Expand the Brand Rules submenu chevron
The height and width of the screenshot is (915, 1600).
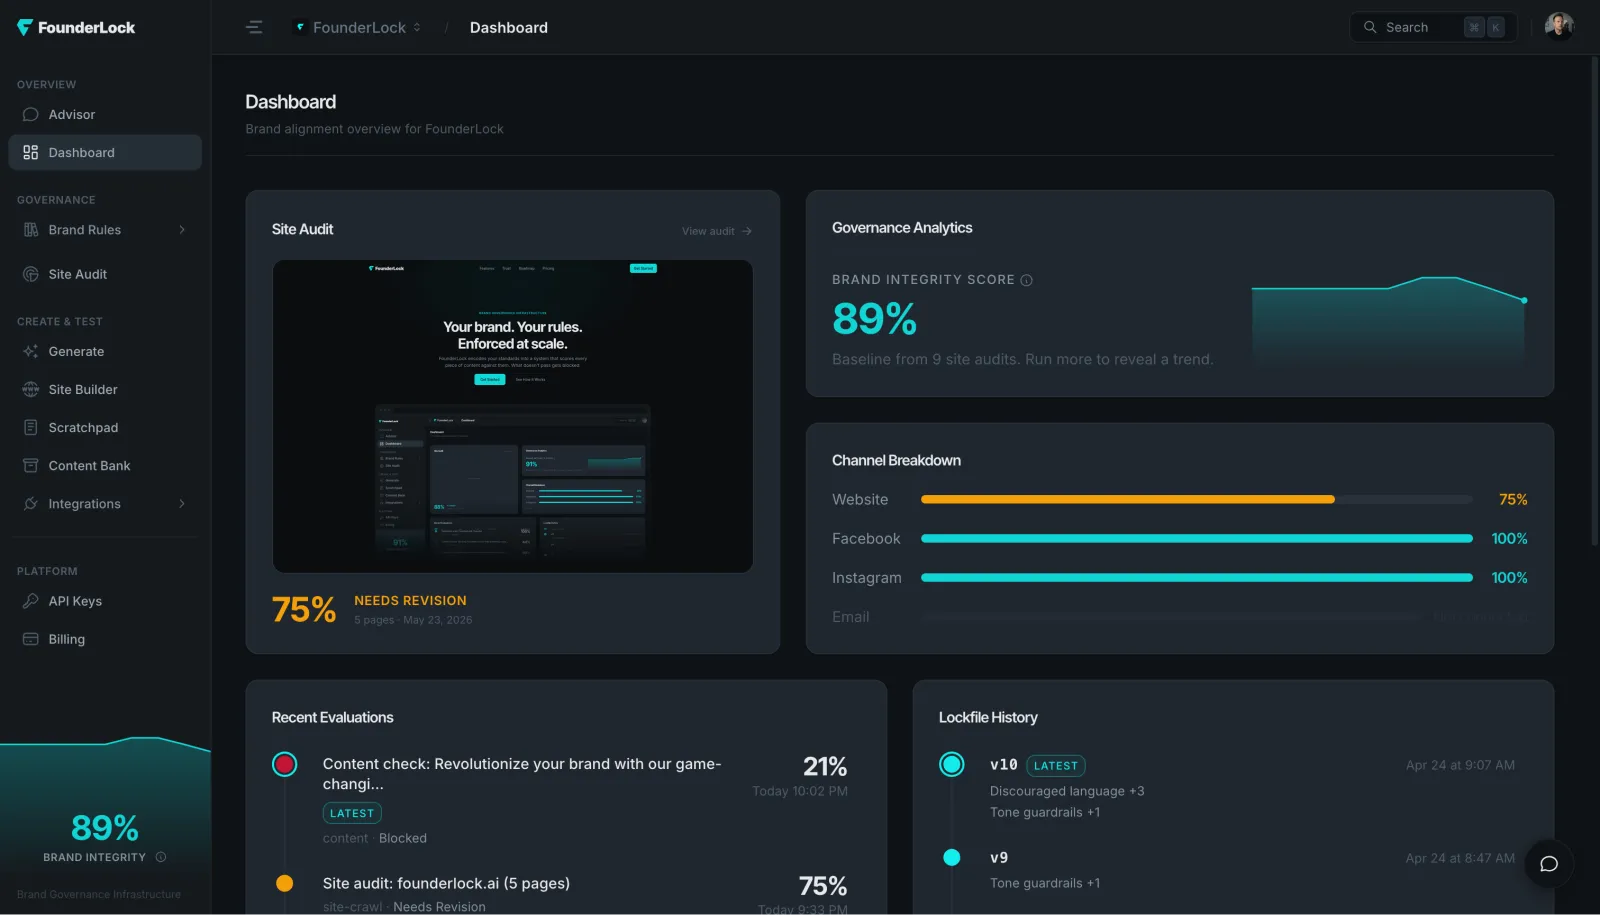(x=182, y=229)
